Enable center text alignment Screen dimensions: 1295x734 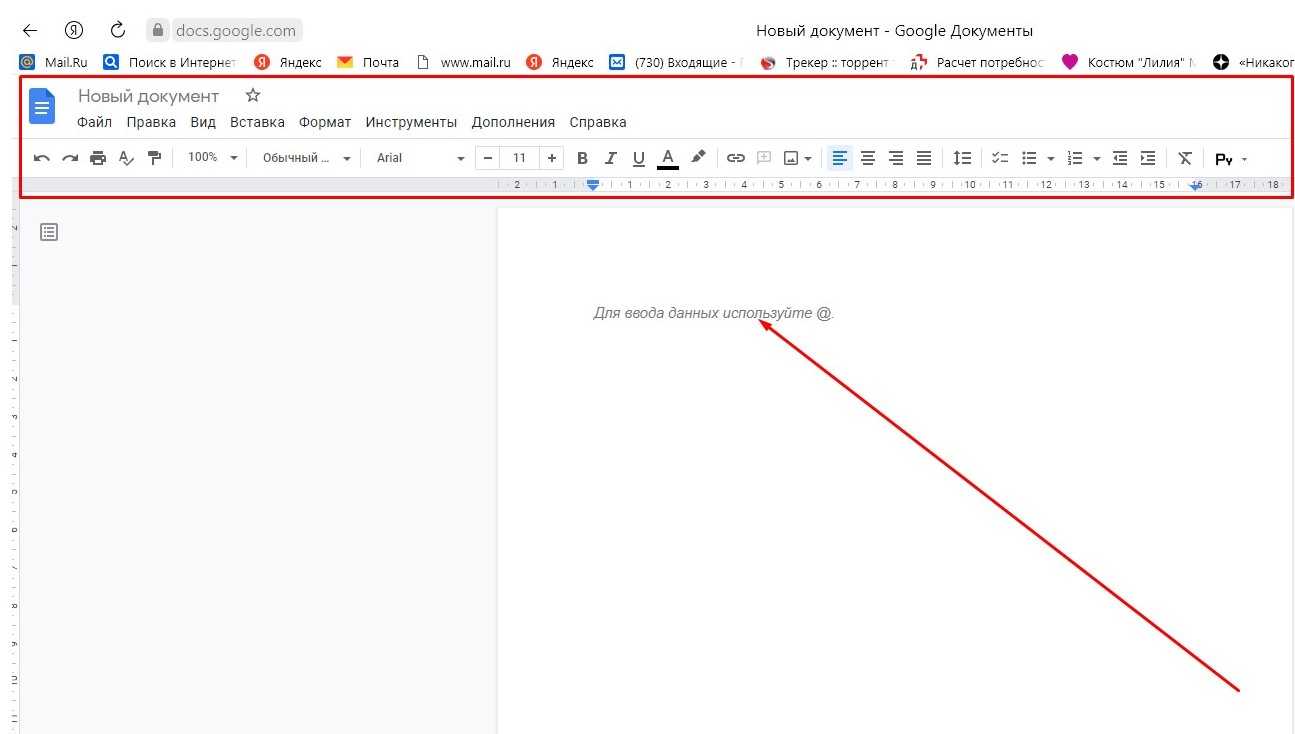868,158
